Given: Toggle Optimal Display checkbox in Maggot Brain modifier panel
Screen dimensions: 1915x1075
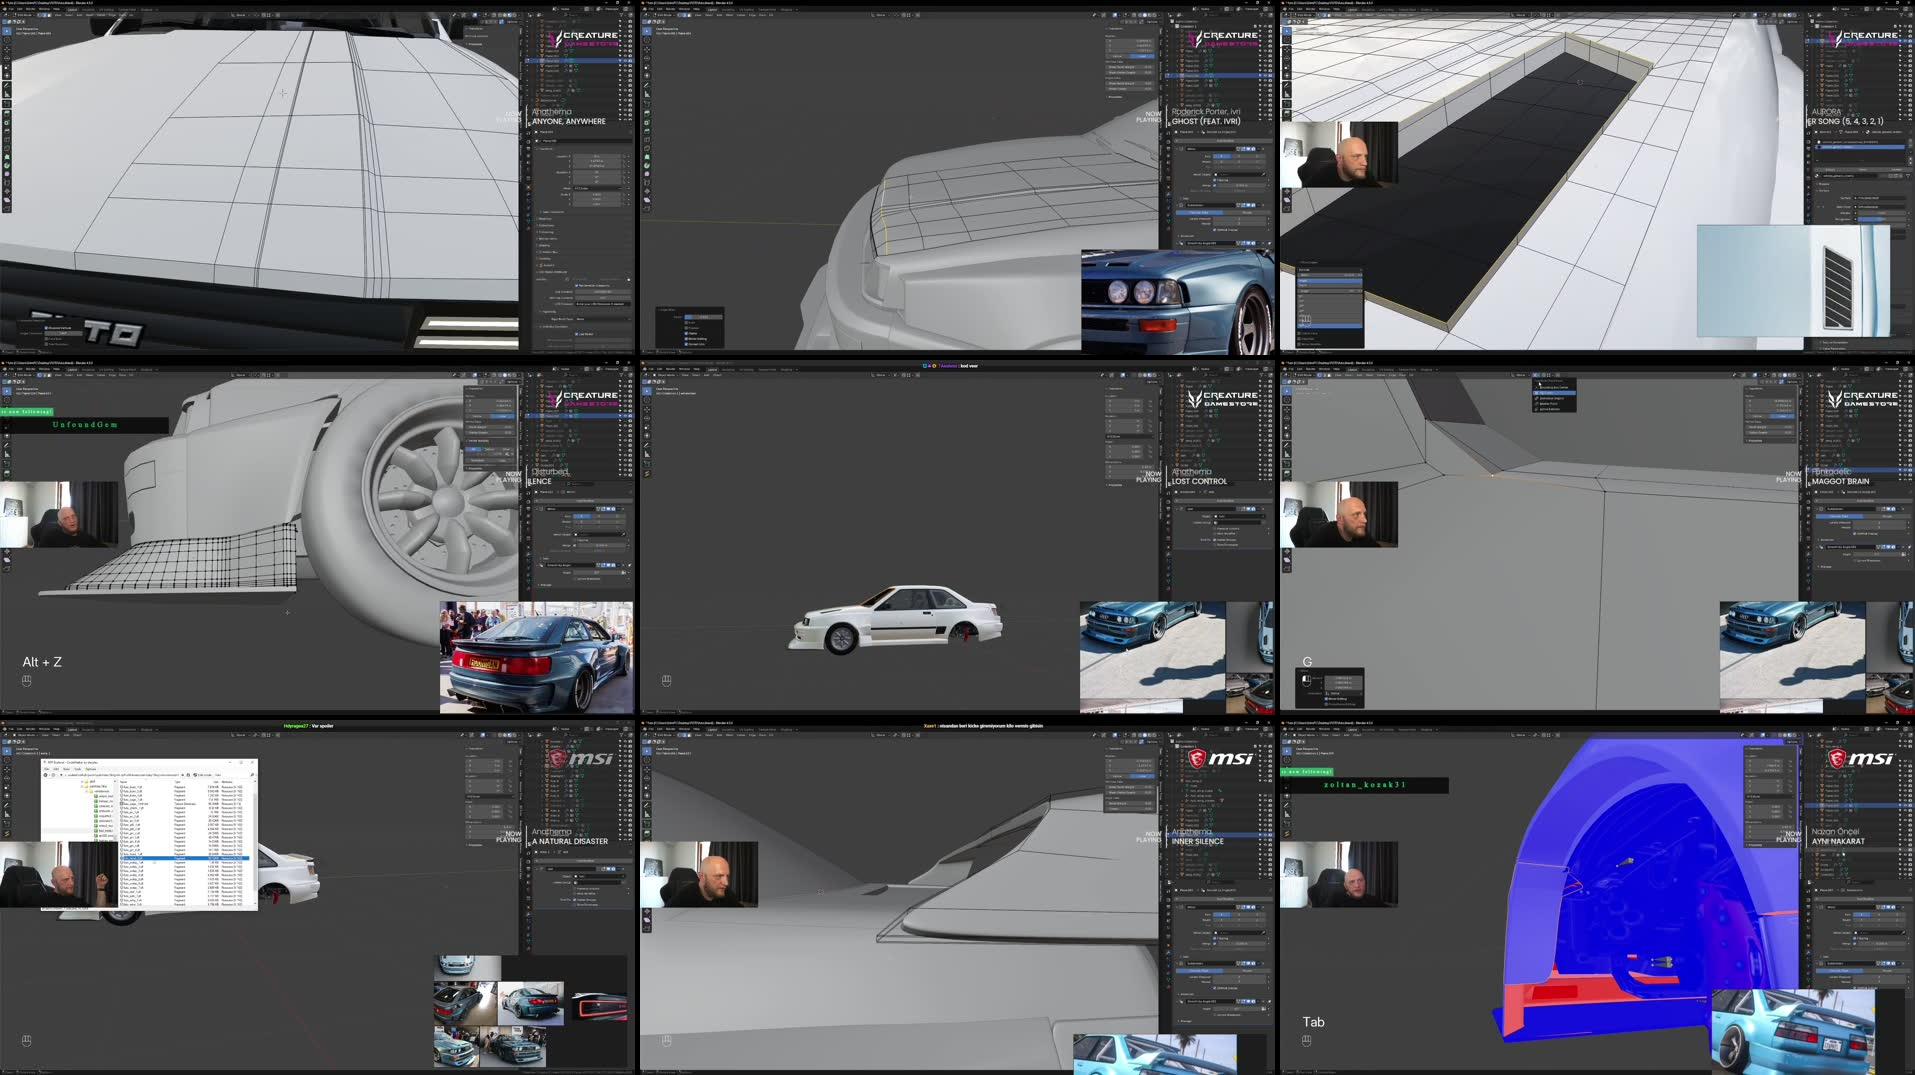Looking at the screenshot, I should click(x=1854, y=534).
